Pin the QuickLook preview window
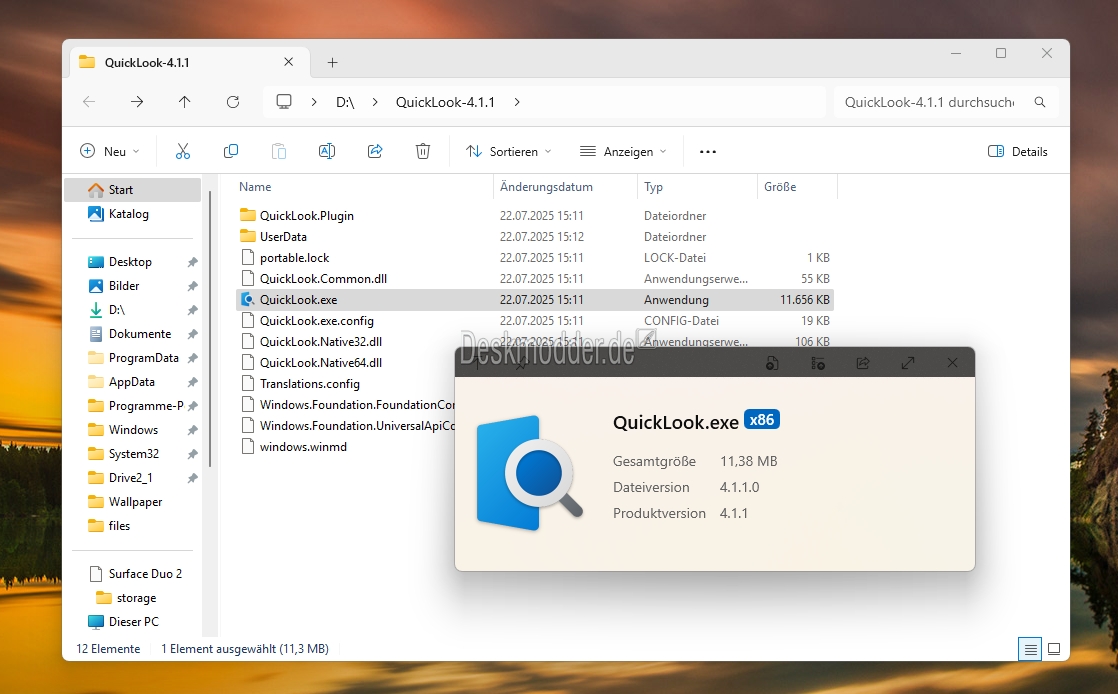This screenshot has height=694, width=1118. [x=522, y=364]
